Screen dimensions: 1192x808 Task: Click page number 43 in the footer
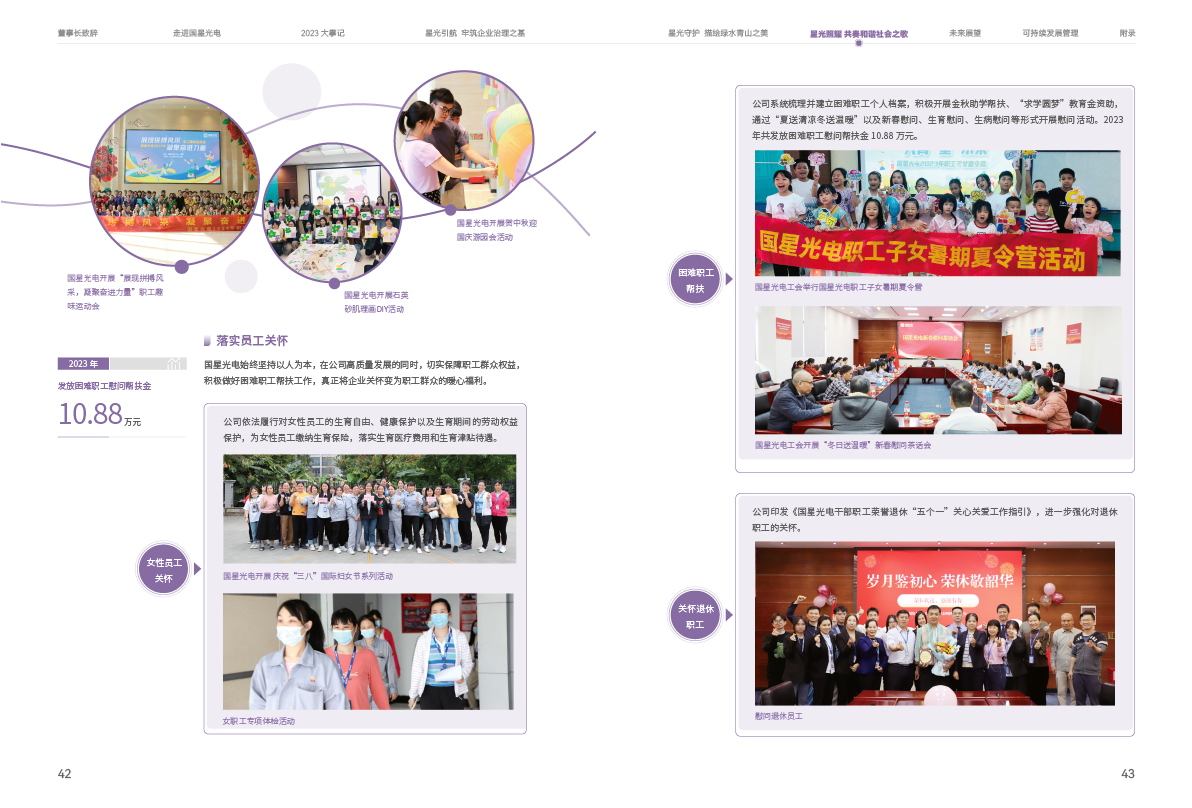pos(1127,774)
